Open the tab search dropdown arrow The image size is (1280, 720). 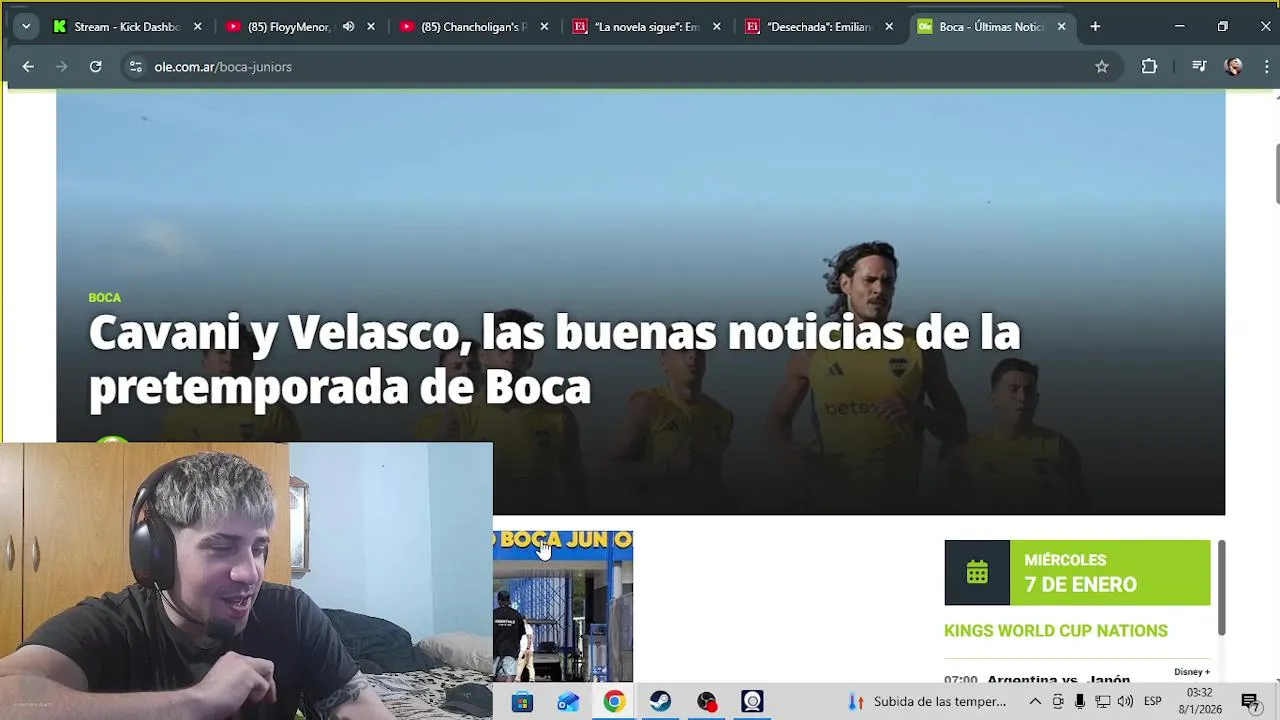pyautogui.click(x=26, y=27)
